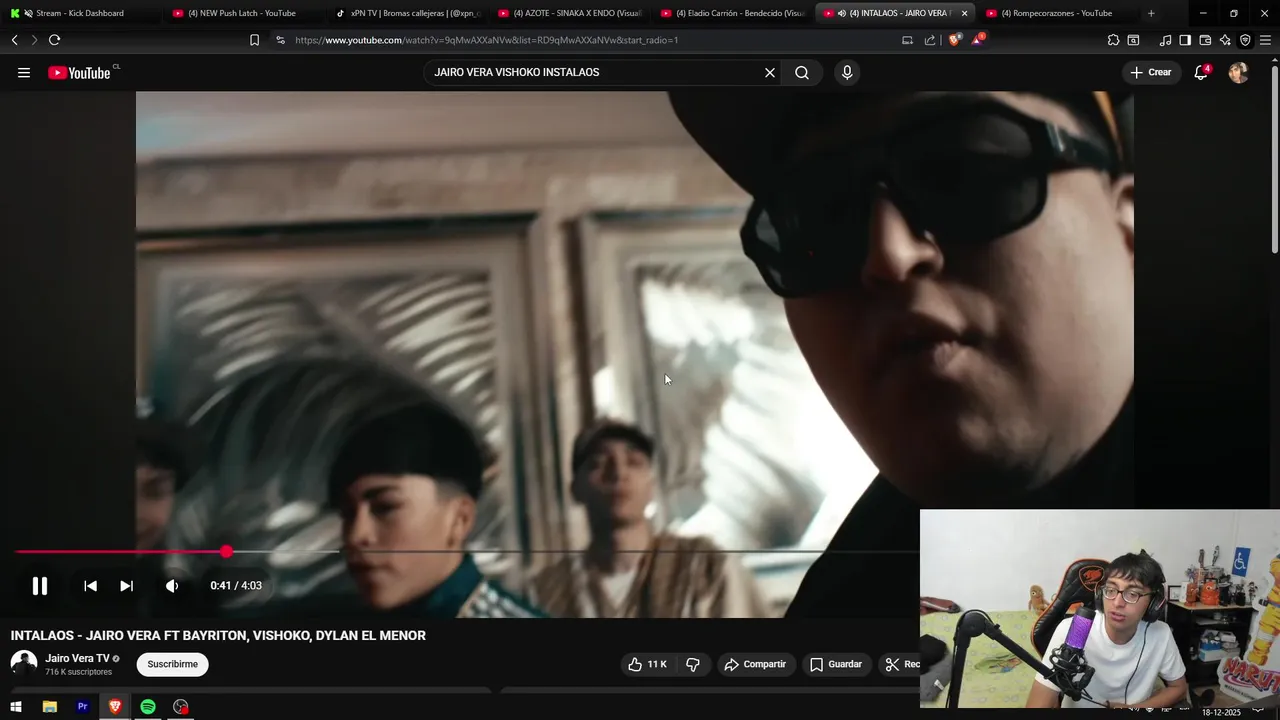
Task: Switch to xPN TV Bromas callejeras tab
Action: pyautogui.click(x=408, y=13)
